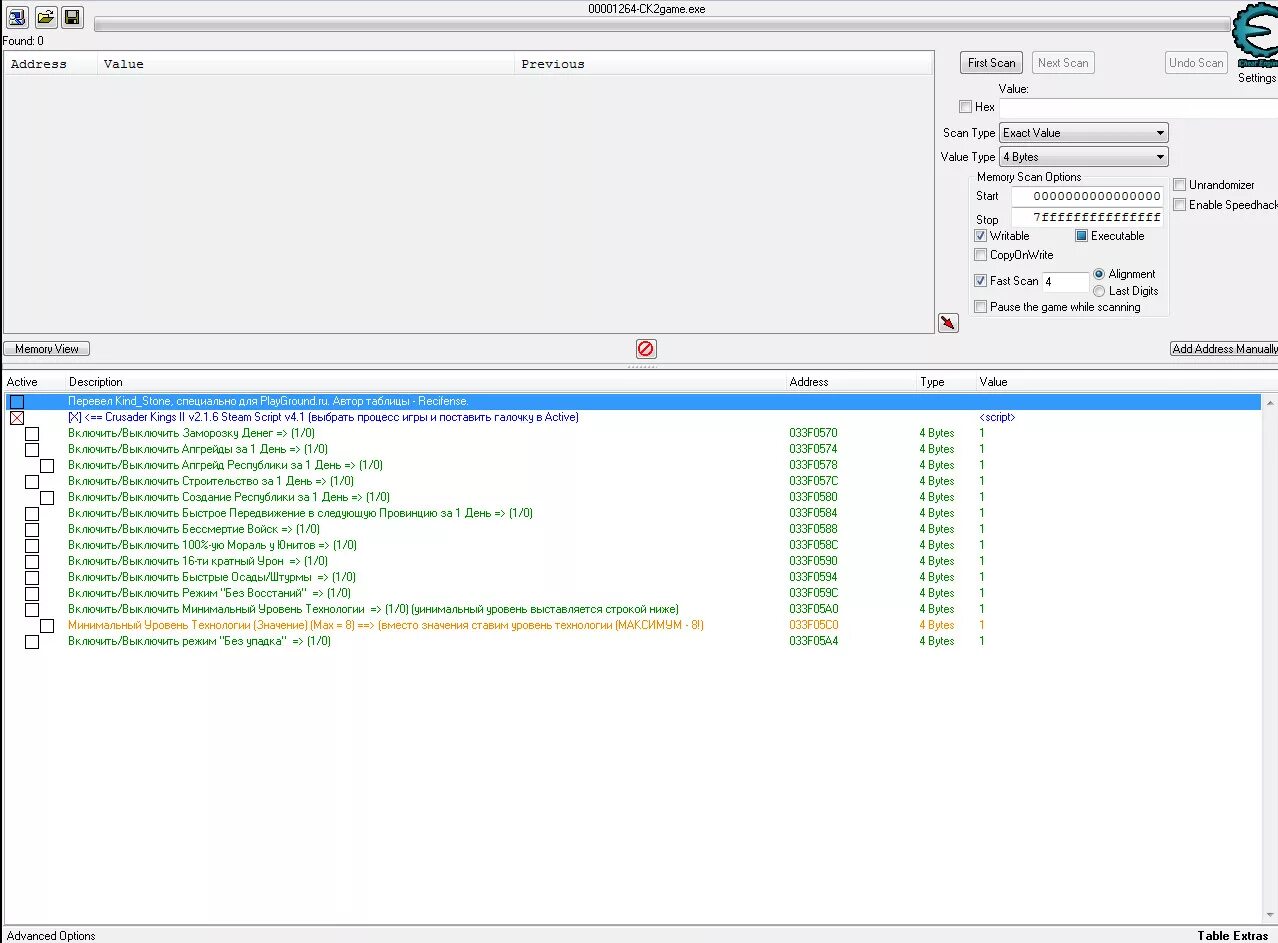Open Cheat Engine logo settings
The image size is (1278, 943).
pyautogui.click(x=1254, y=36)
